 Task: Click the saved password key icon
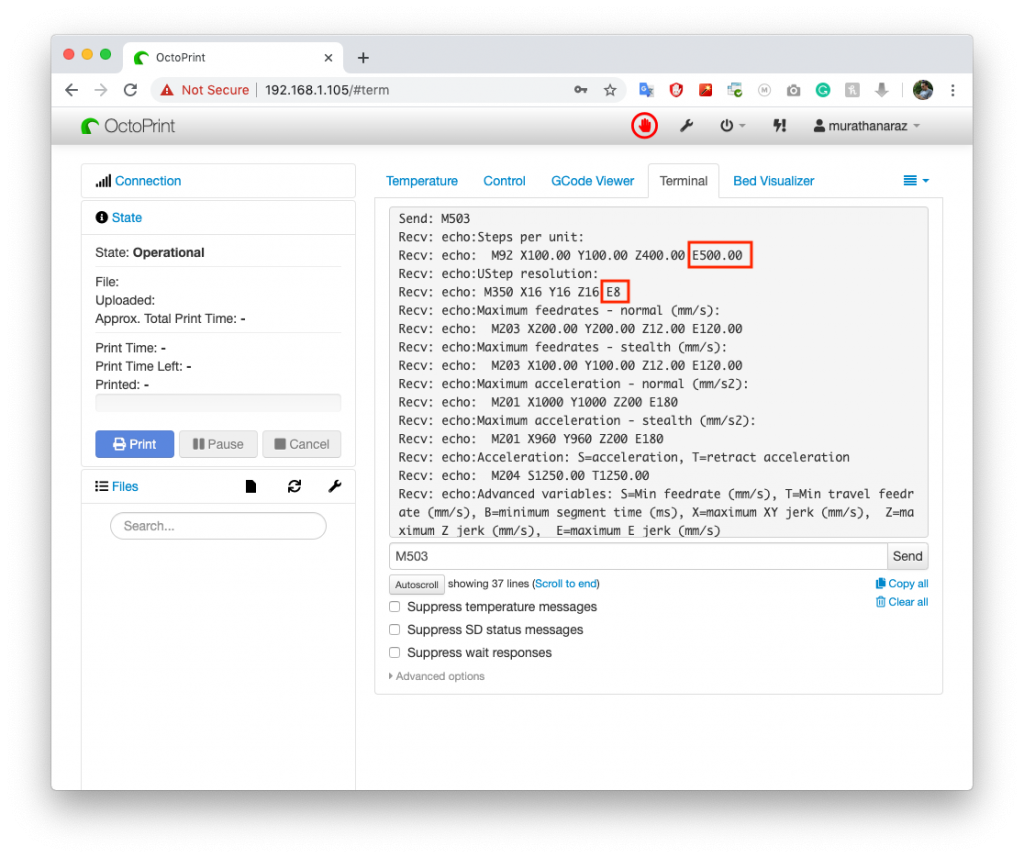581,90
